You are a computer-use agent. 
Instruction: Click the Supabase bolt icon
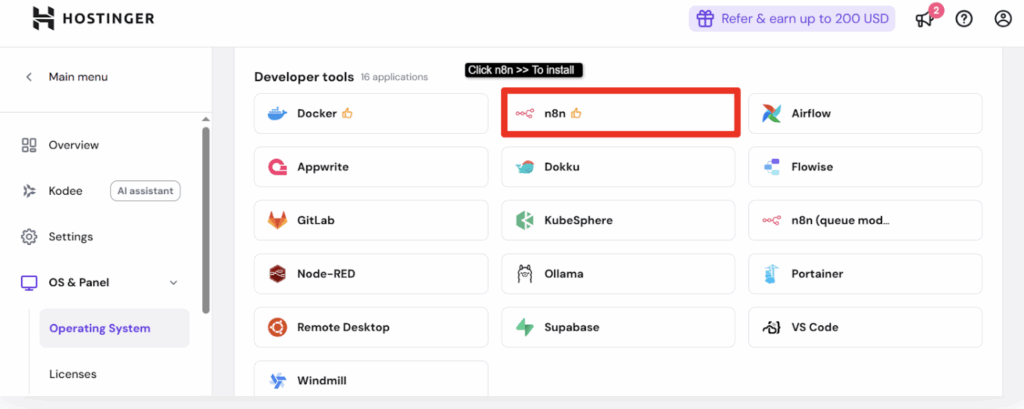pos(524,327)
